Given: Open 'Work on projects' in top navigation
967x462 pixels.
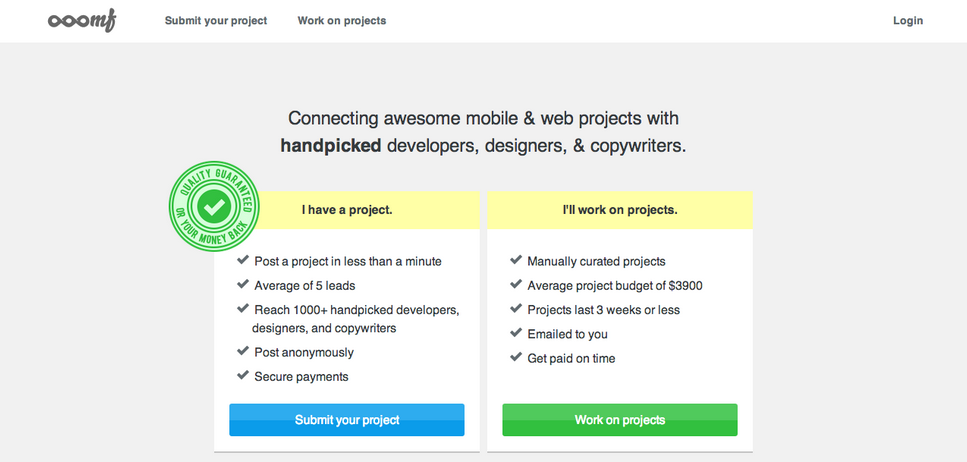Looking at the screenshot, I should point(341,20).
